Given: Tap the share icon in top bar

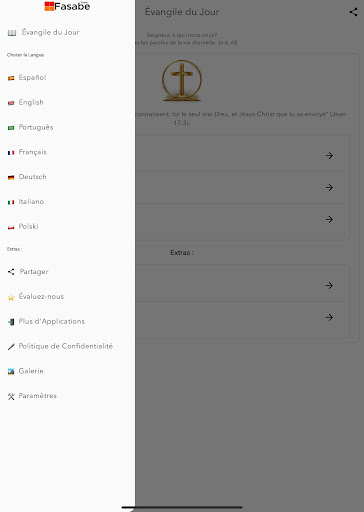Looking at the screenshot, I should [x=353, y=12].
